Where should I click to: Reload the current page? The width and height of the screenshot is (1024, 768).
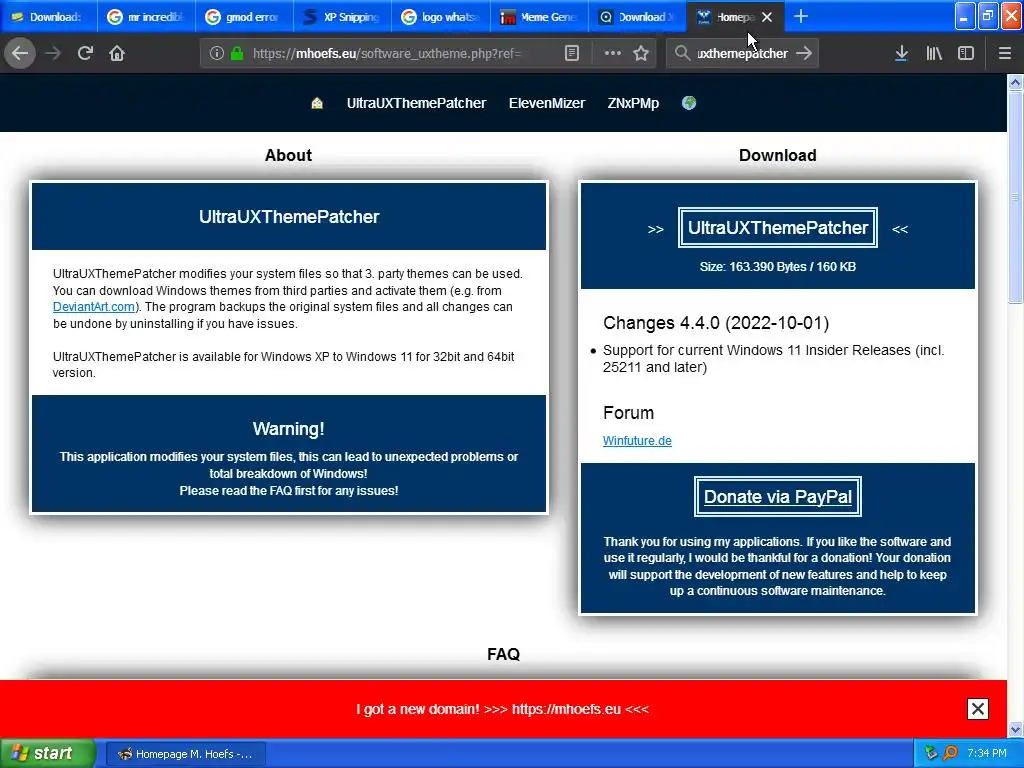point(85,53)
